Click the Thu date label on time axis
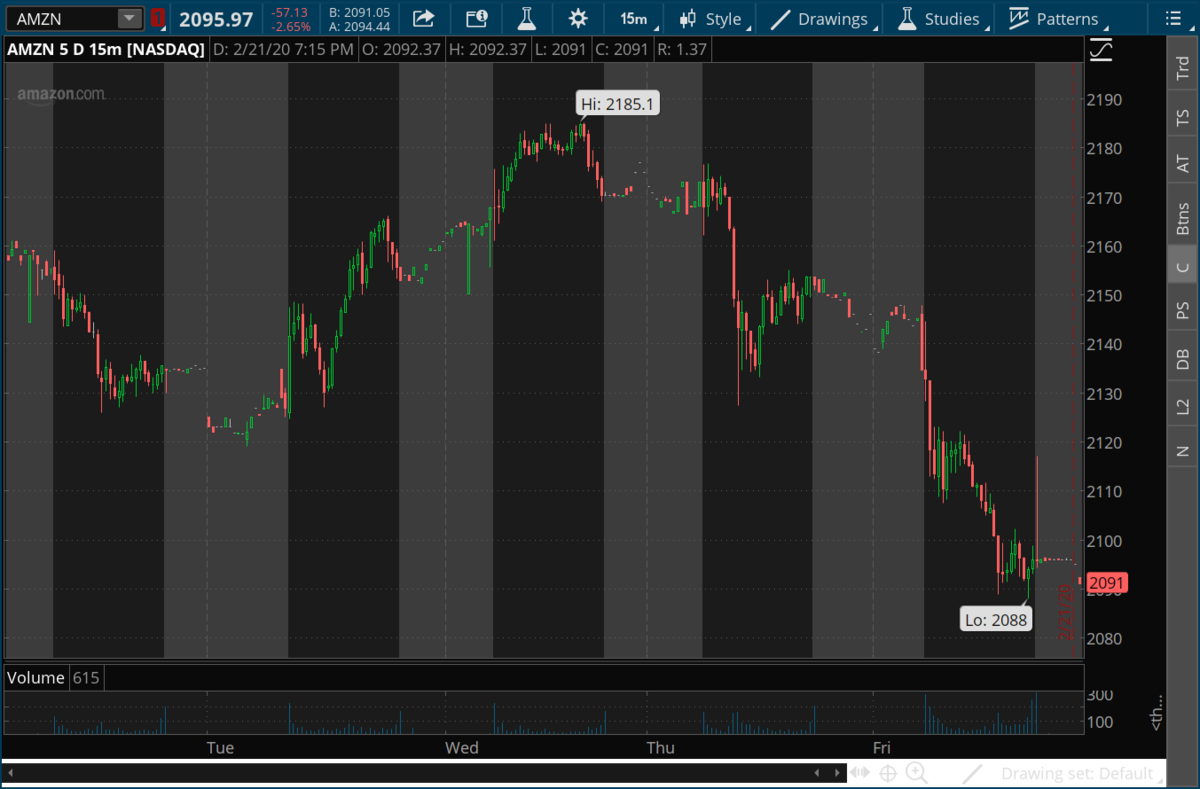Viewport: 1200px width, 789px height. 661,748
